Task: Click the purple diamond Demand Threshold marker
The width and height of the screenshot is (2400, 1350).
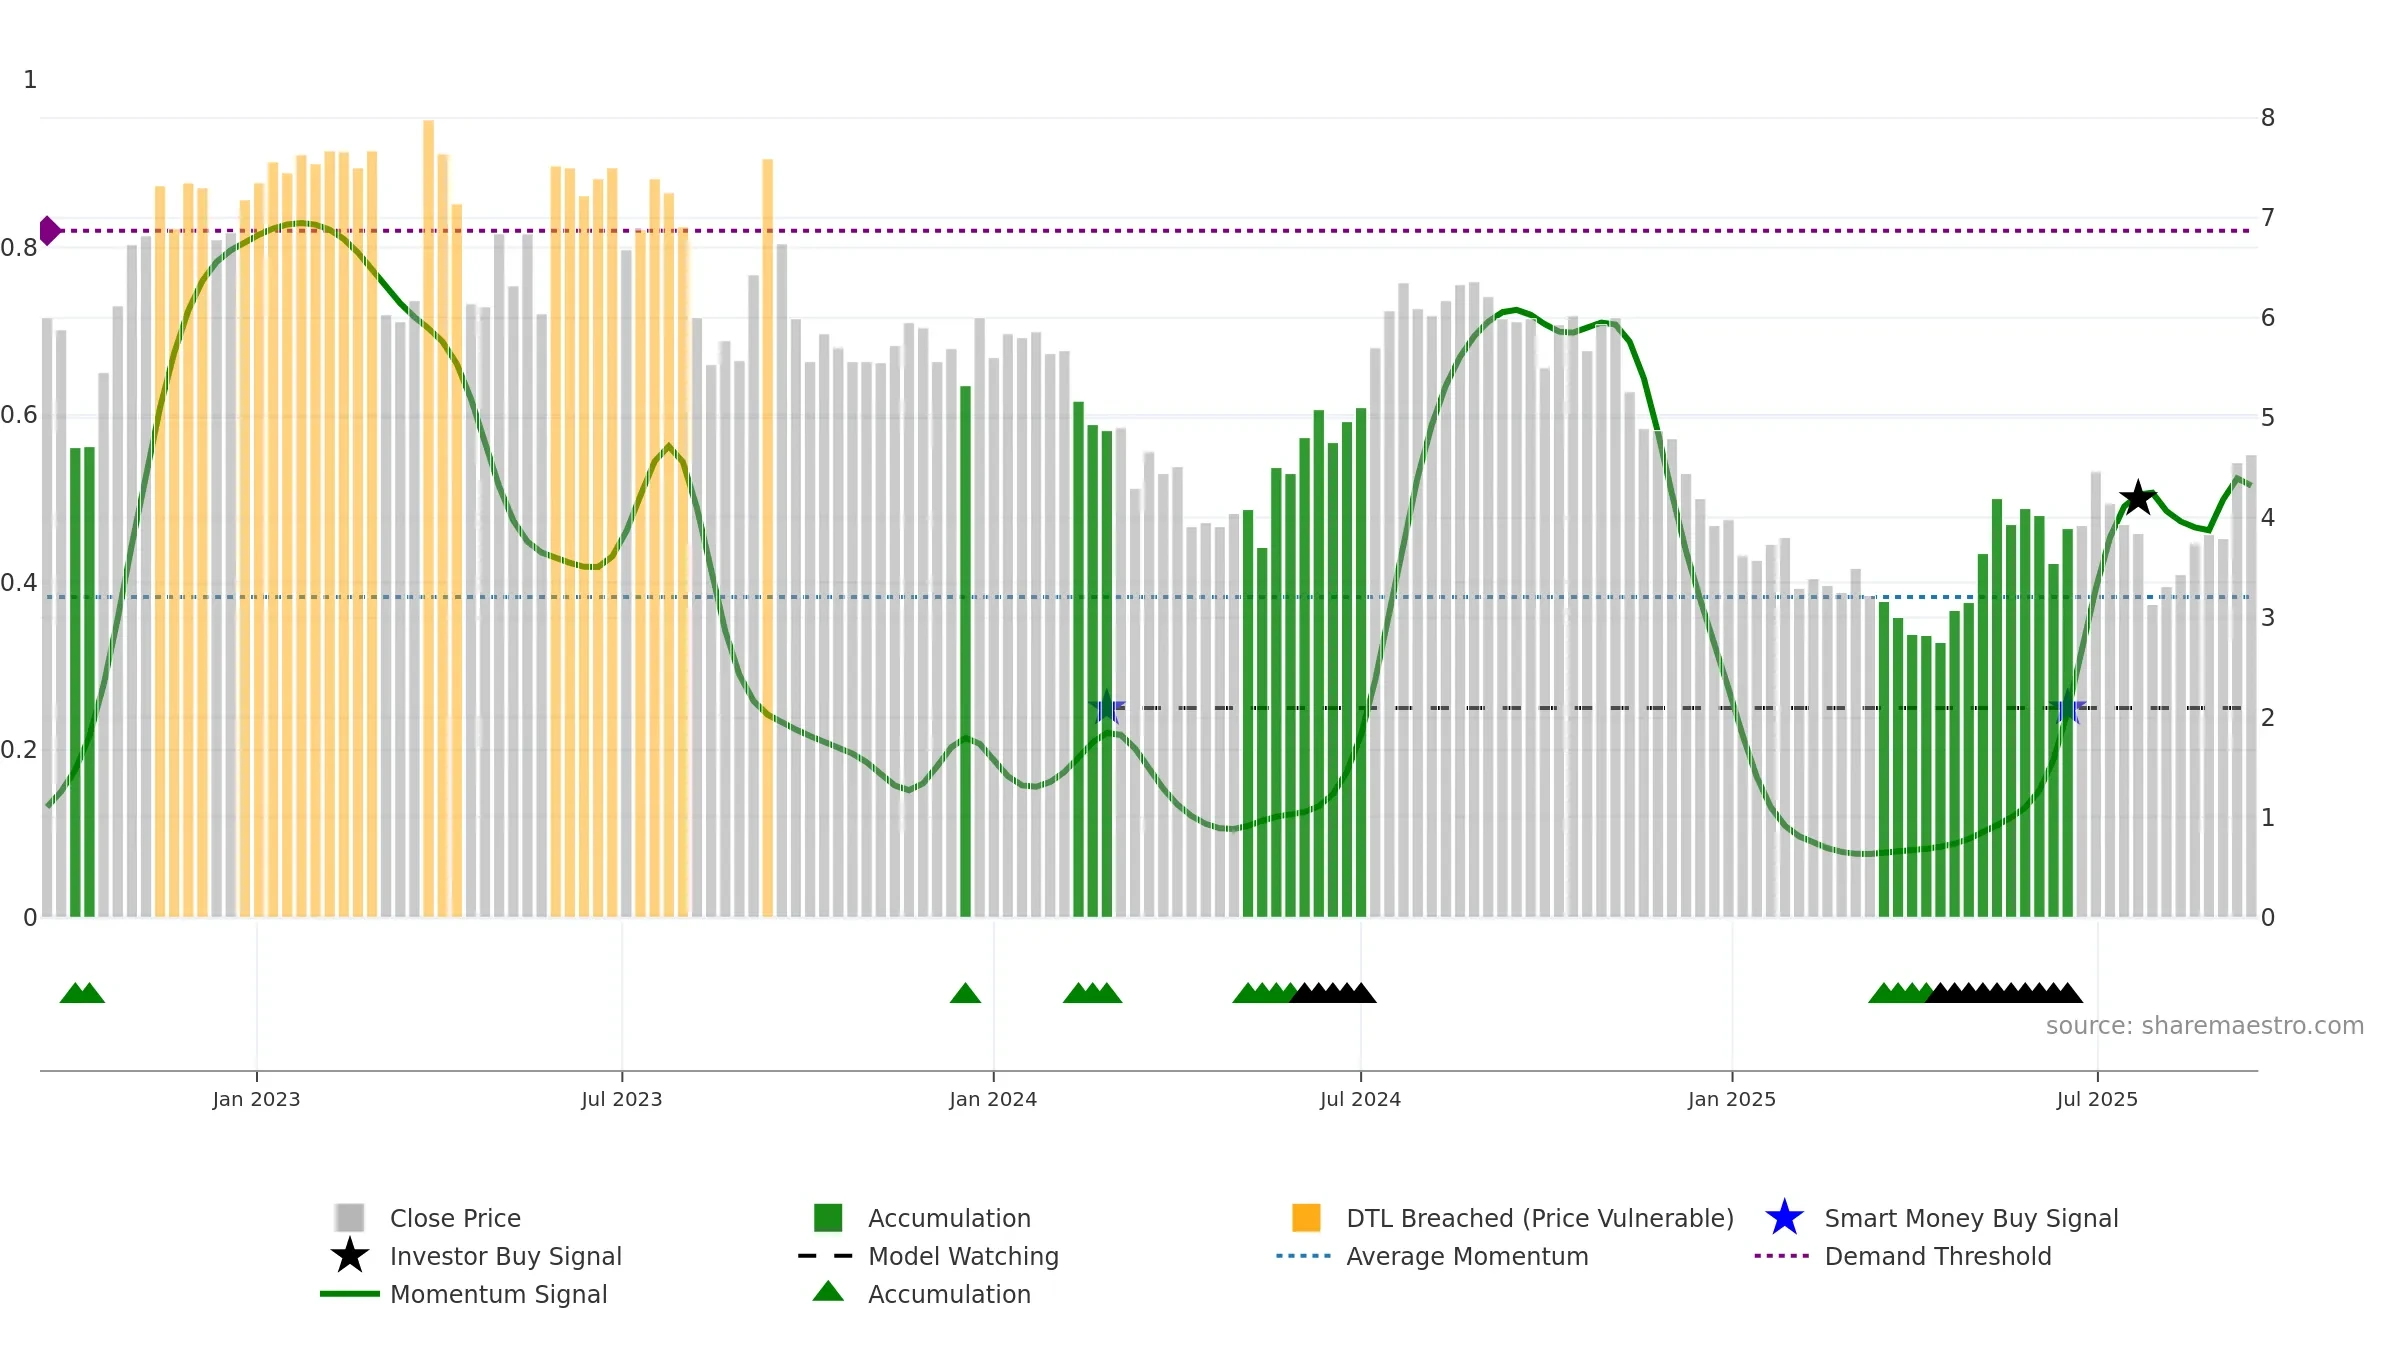Action: click(49, 231)
